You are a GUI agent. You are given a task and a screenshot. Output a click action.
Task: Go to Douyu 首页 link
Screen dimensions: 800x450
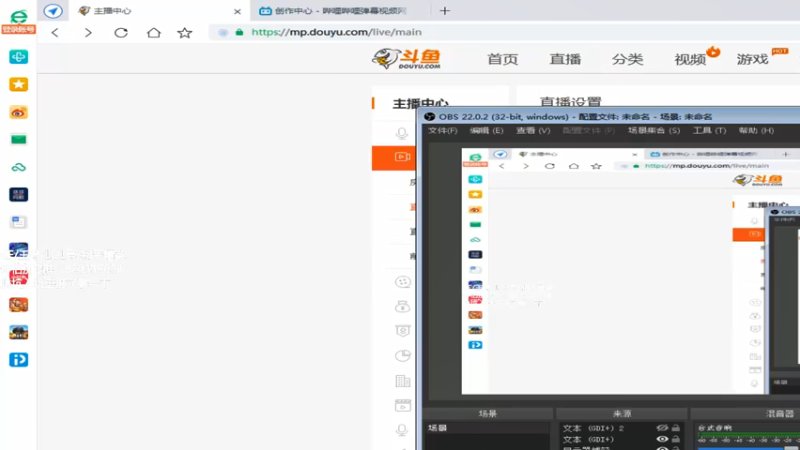point(503,59)
